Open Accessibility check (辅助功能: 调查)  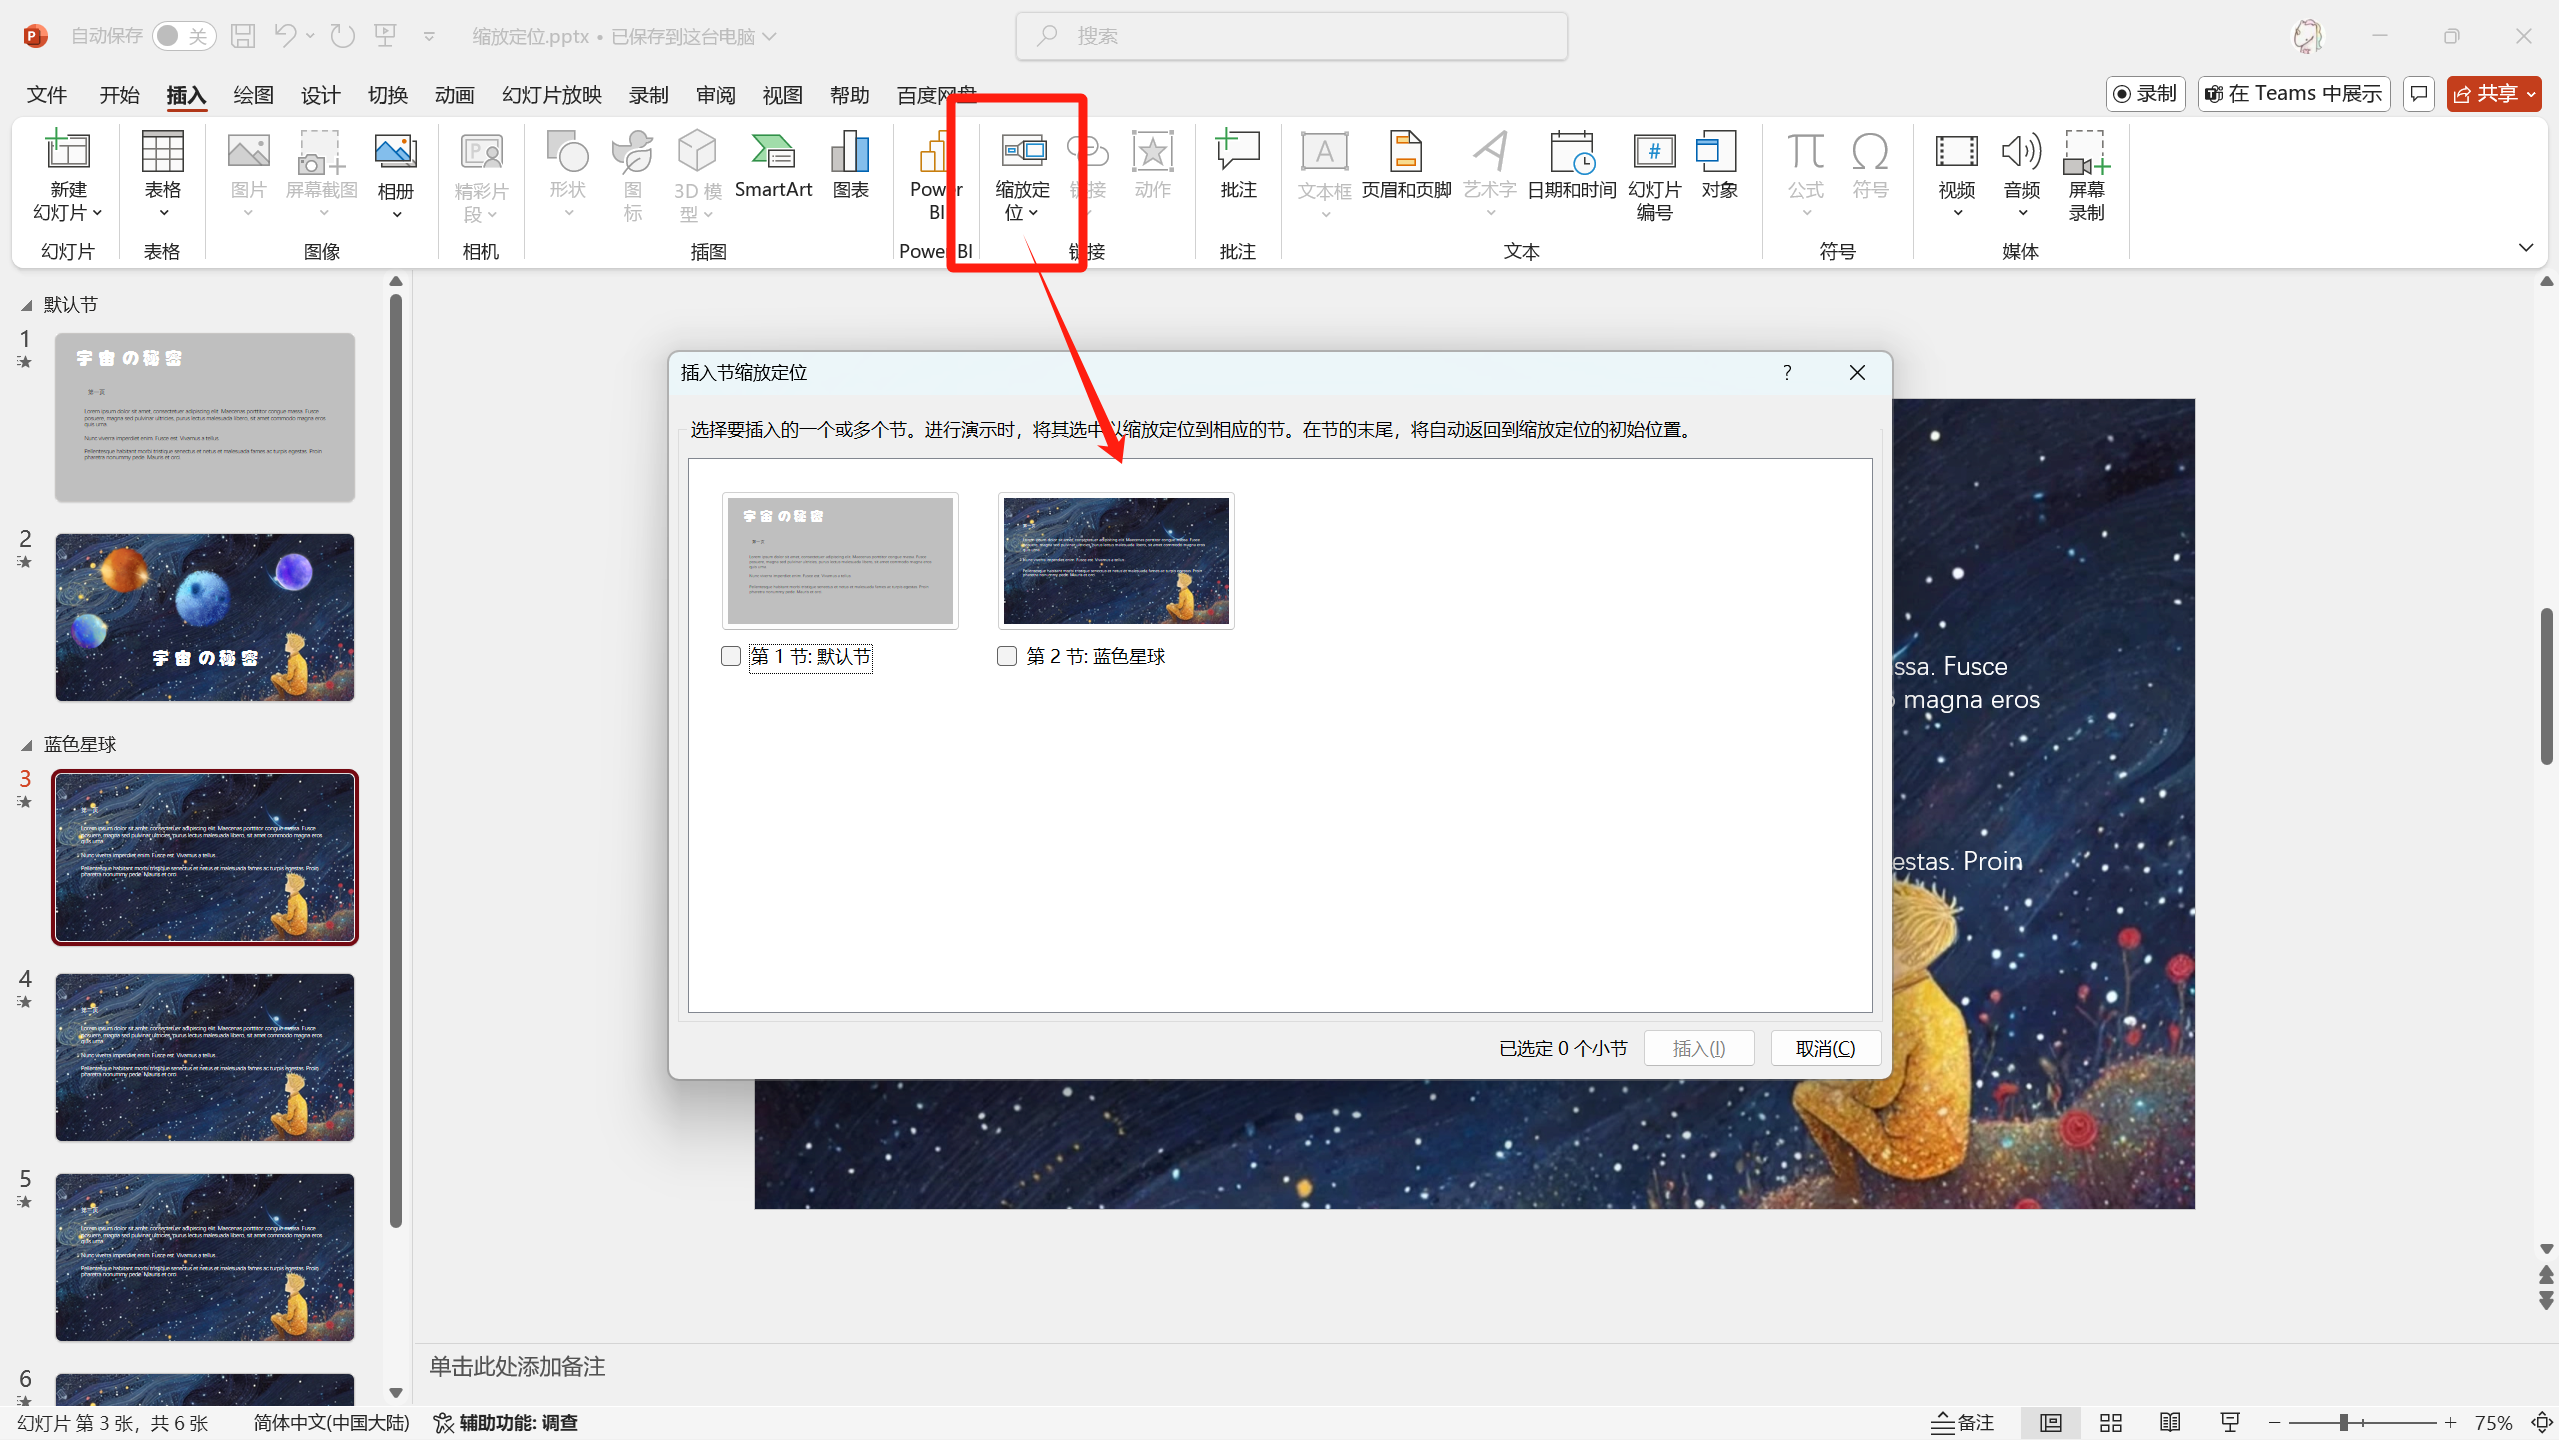coord(506,1422)
